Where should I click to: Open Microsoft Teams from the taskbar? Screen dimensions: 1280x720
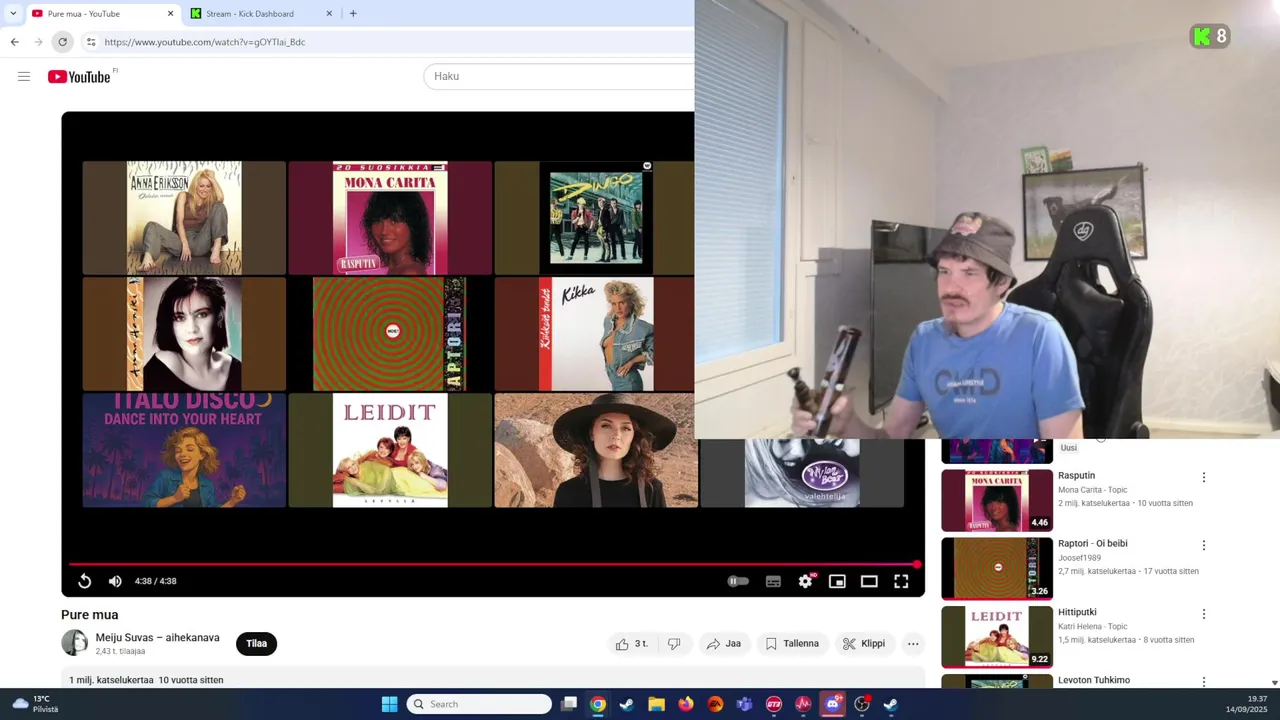click(x=744, y=704)
